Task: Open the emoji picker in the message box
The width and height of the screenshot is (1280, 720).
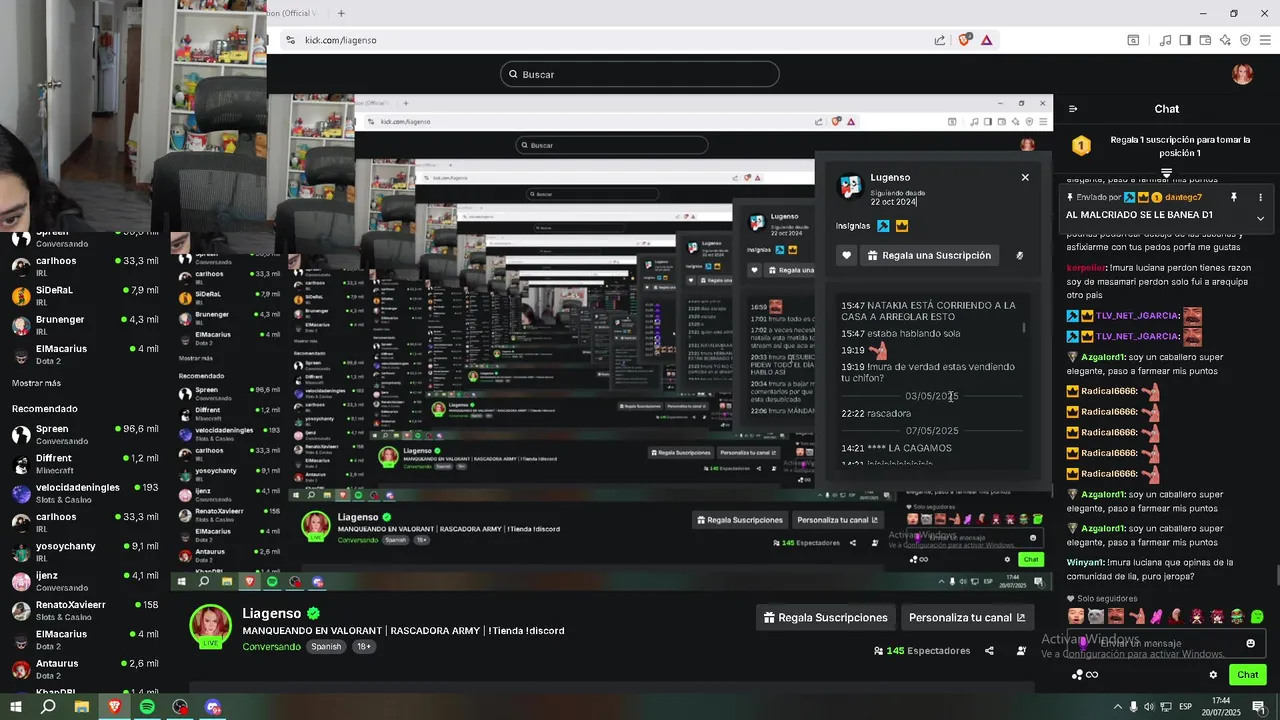Action: click(x=1250, y=643)
